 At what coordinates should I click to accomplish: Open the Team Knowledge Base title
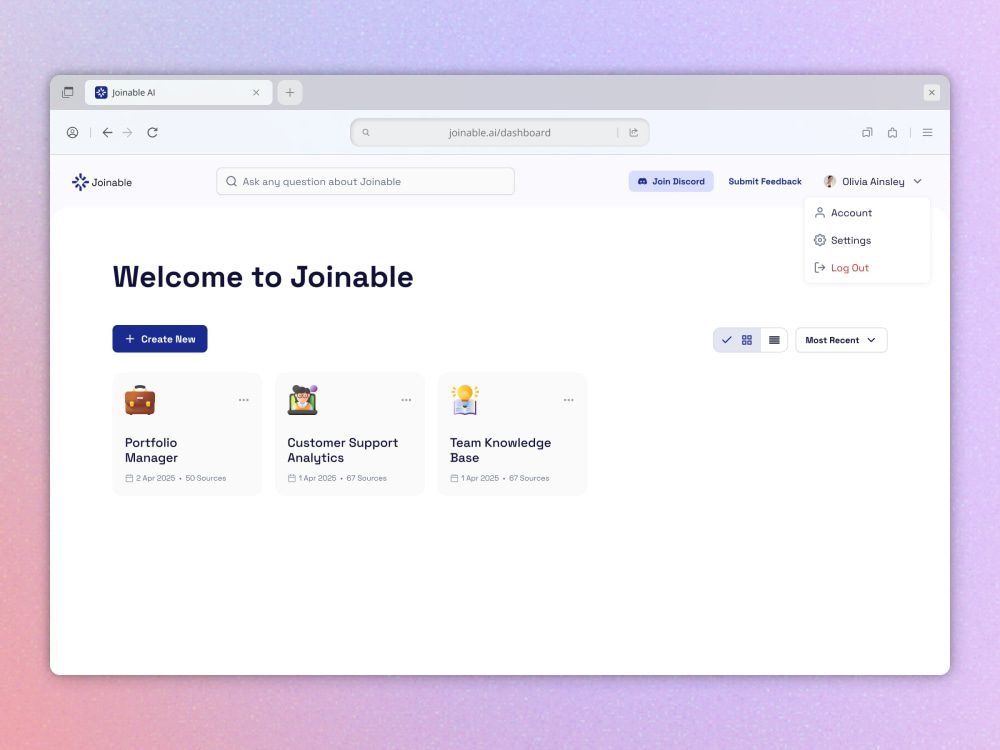tap(501, 450)
